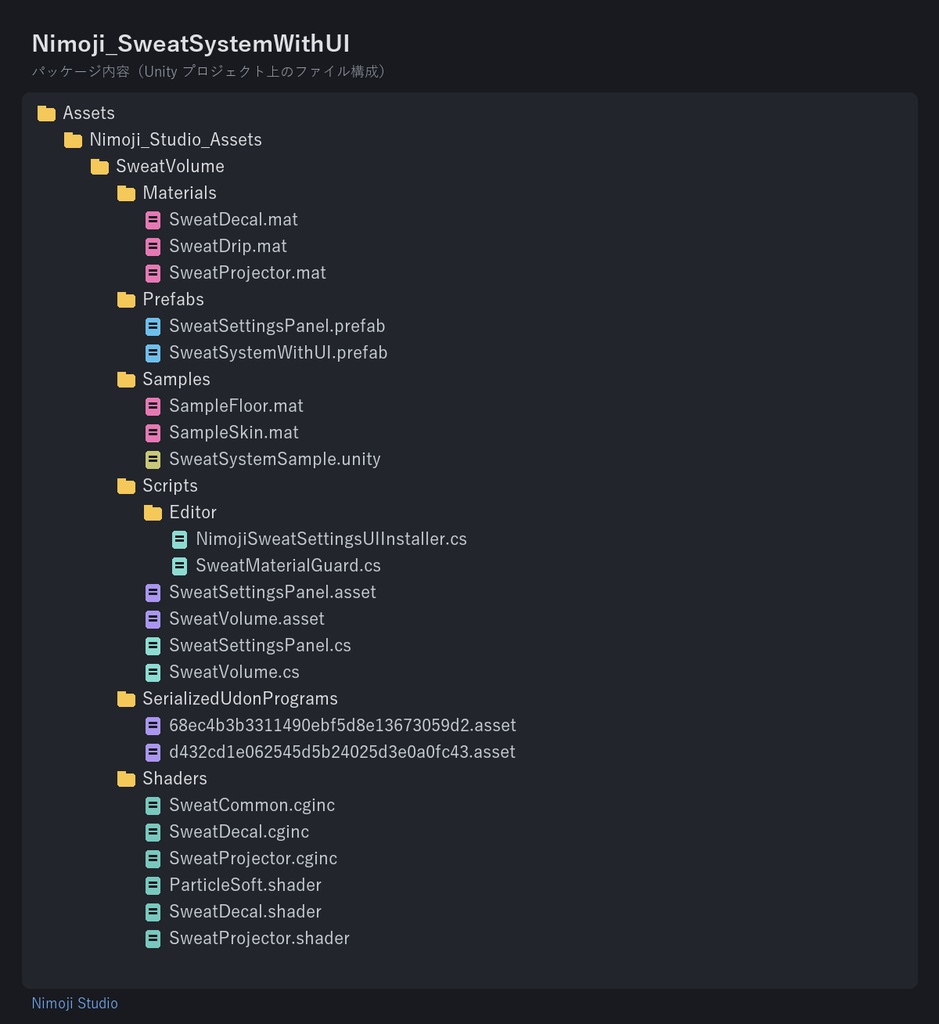The height and width of the screenshot is (1024, 939).
Task: Open the Nimoji Studio link
Action: click(75, 1003)
